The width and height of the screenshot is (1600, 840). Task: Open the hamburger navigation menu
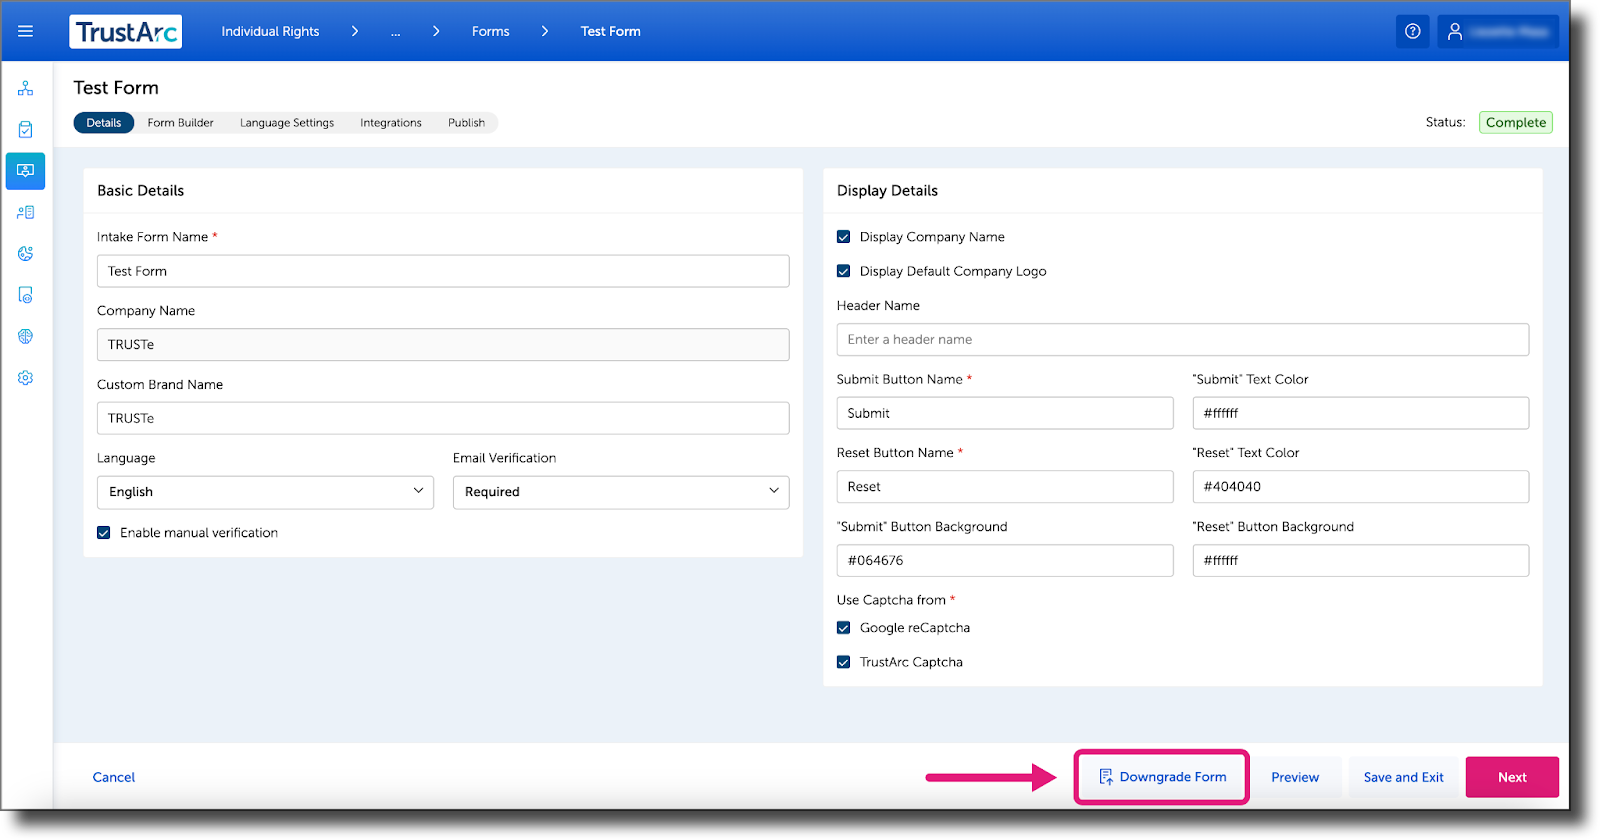click(x=25, y=31)
